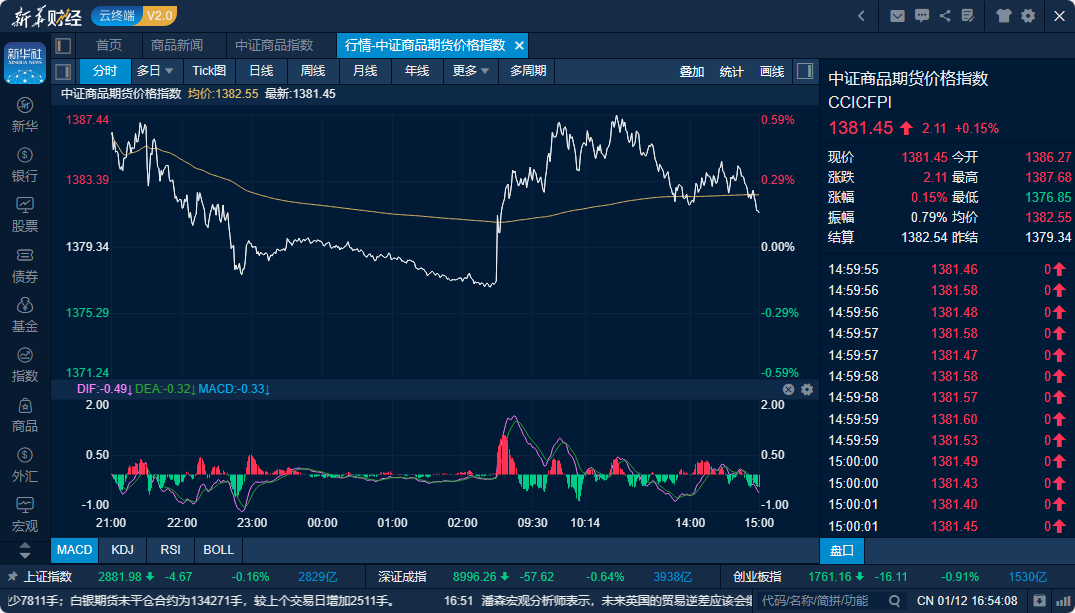The height and width of the screenshot is (613, 1075).
Task: Expand the sidebar's bottom up-down arrow
Action: (25, 550)
